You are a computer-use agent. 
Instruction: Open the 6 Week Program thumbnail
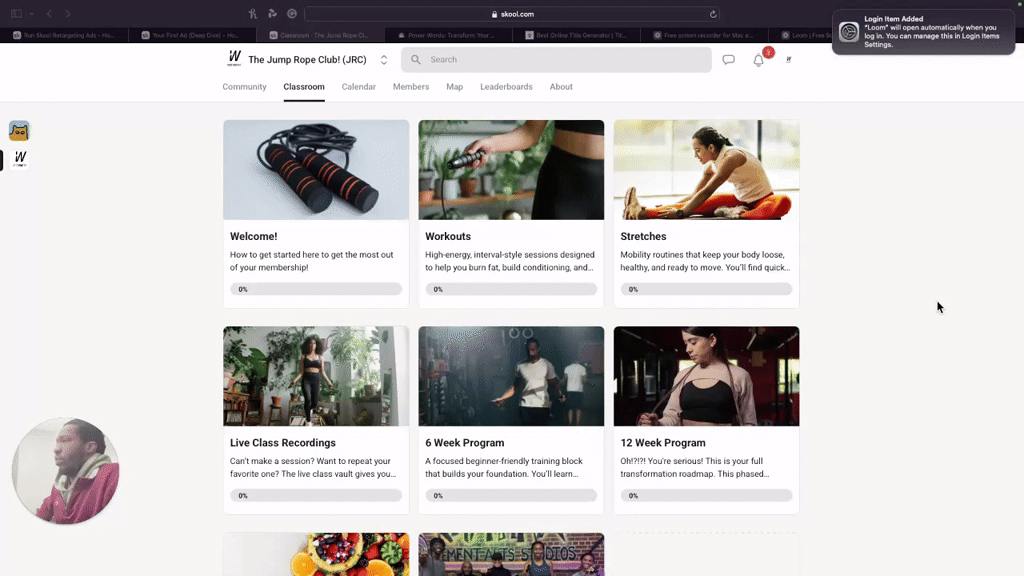click(511, 376)
